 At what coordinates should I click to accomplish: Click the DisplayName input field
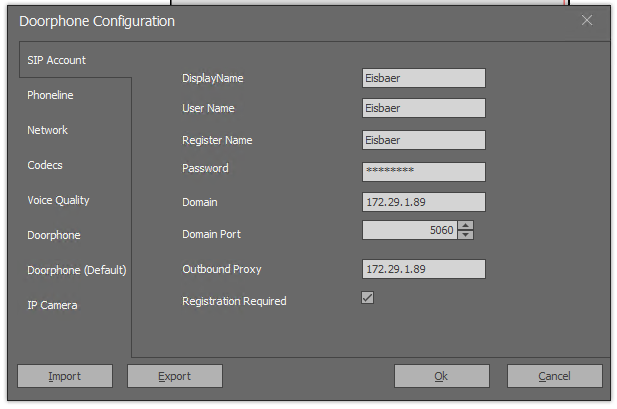tap(424, 78)
